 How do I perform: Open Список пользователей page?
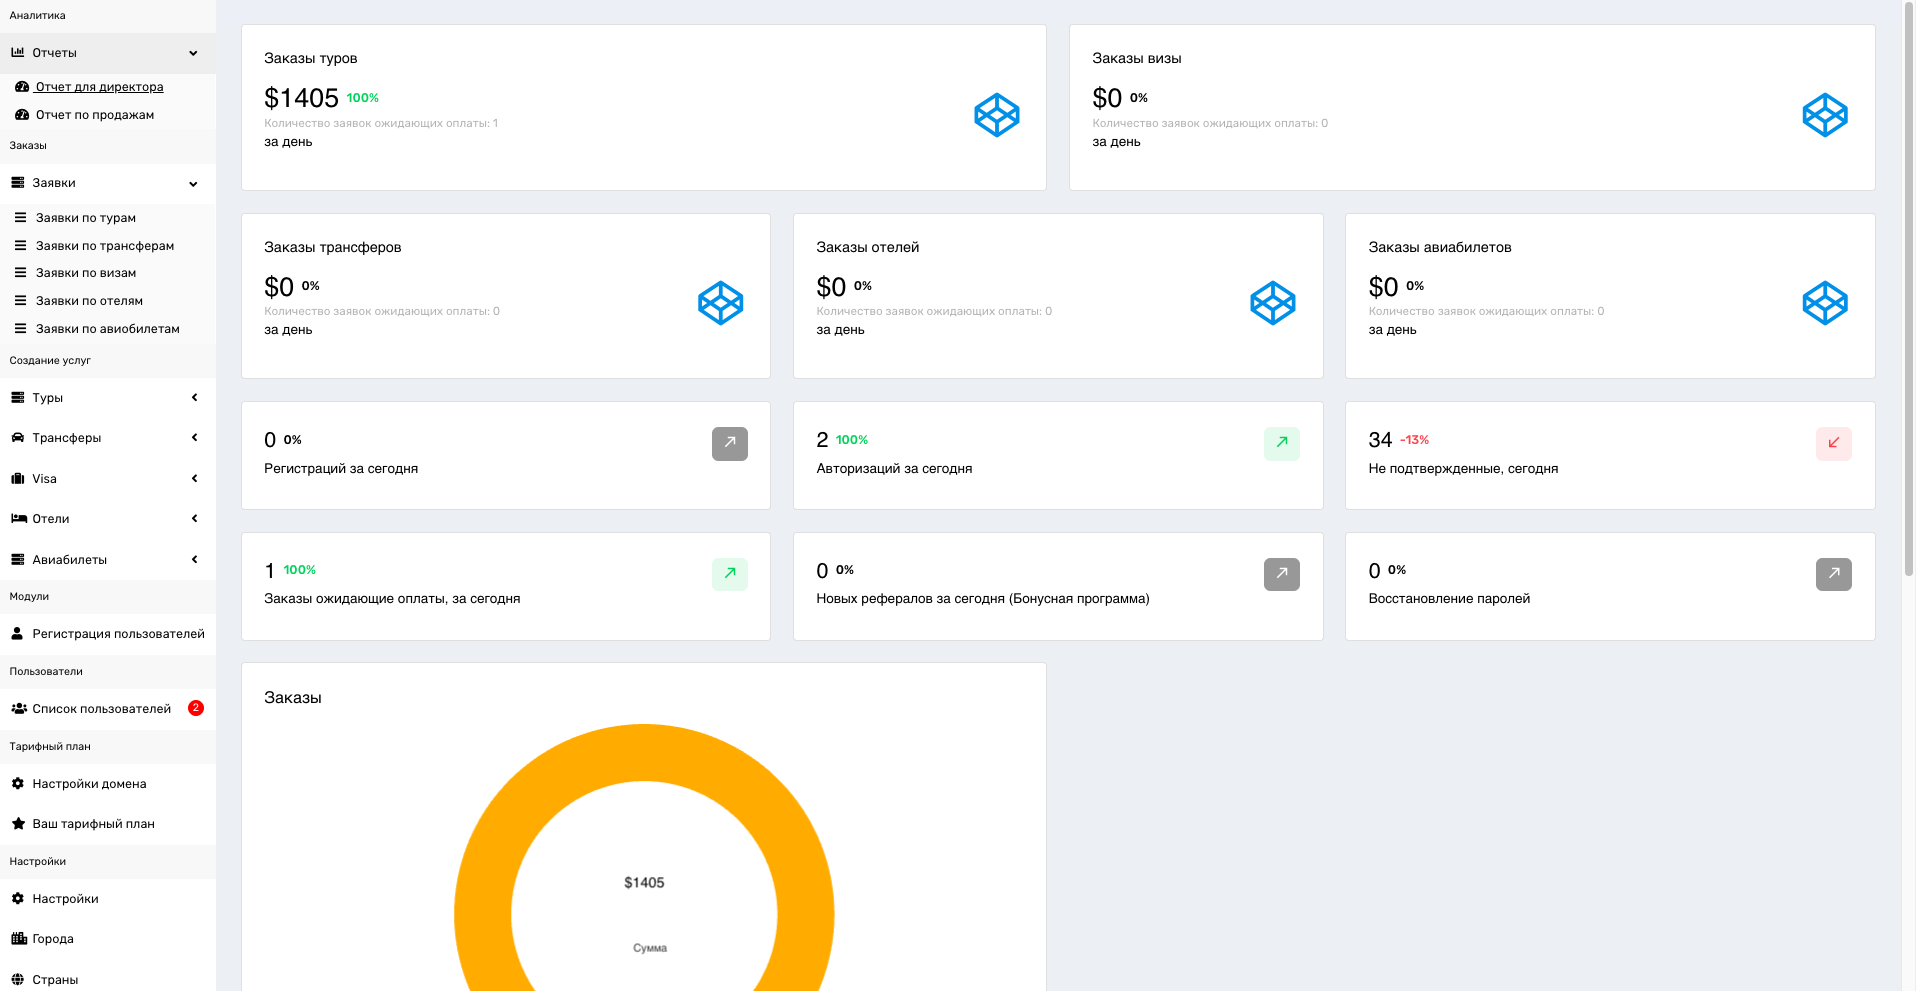click(101, 709)
